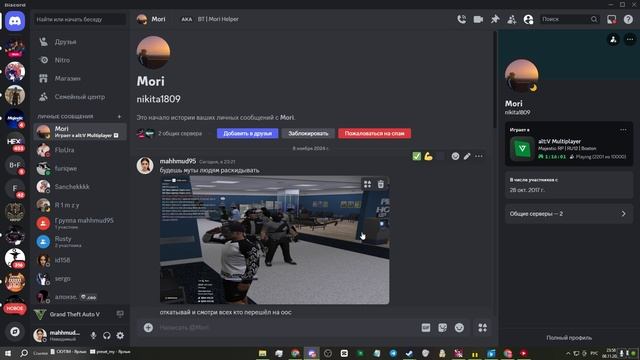The width and height of the screenshot is (640, 360).
Task: Select the Mori conversation
Action: pyautogui.click(x=80, y=131)
